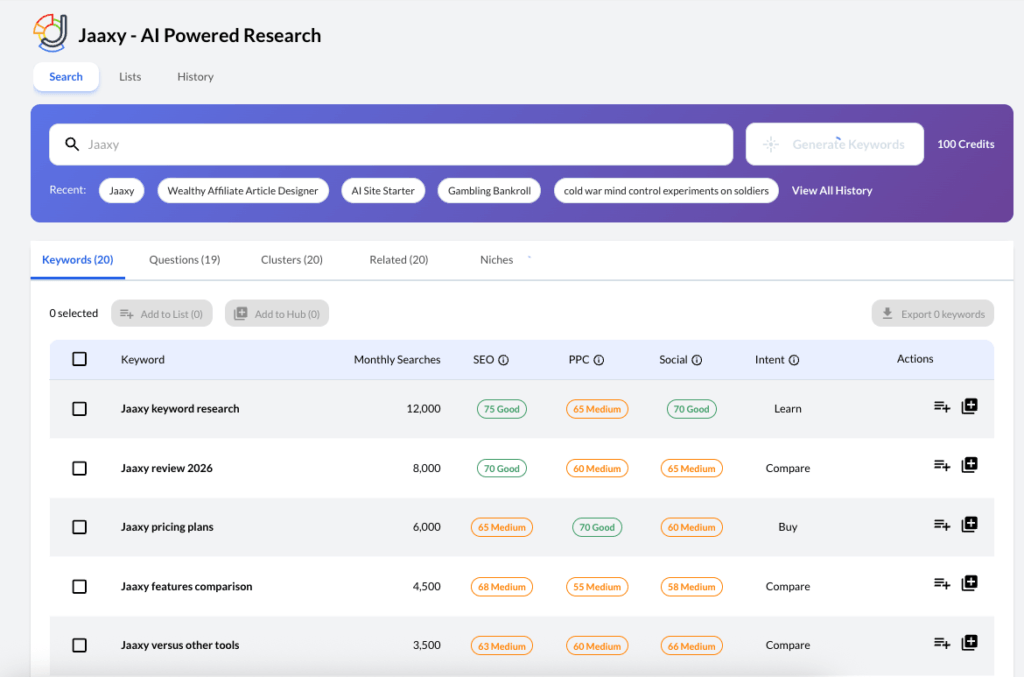Viewport: 1024px width, 677px height.
Task: Switch to the Questions (19) tab
Action: point(184,259)
